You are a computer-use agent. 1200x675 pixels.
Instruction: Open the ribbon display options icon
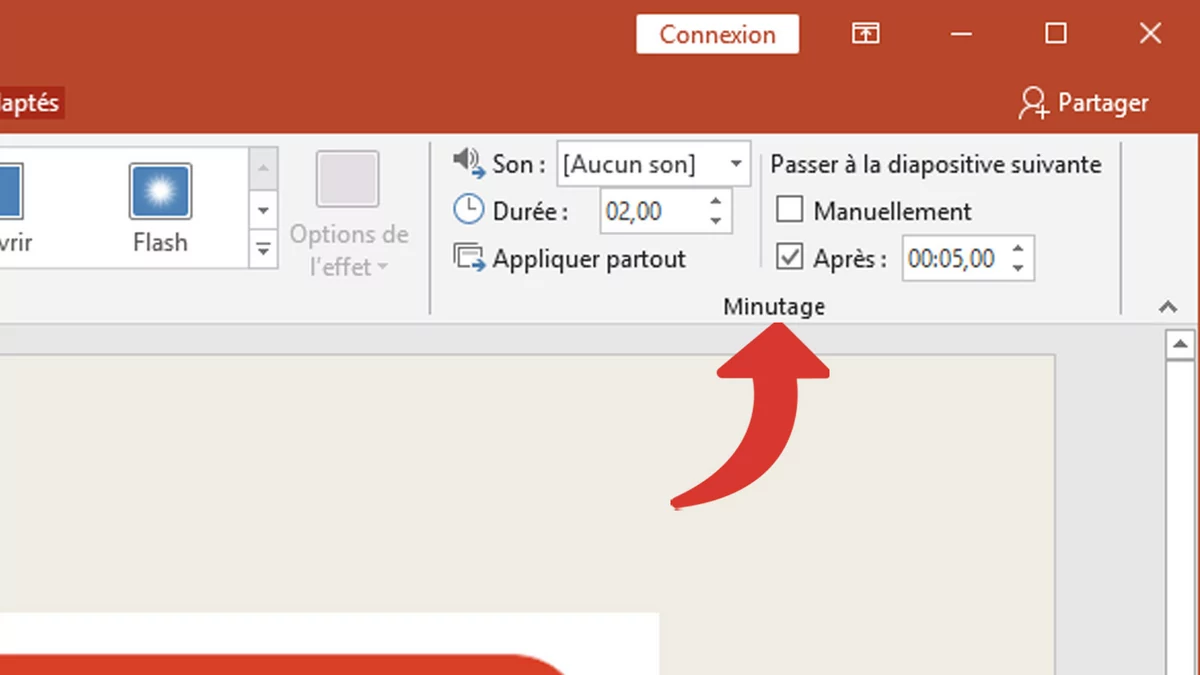(865, 34)
